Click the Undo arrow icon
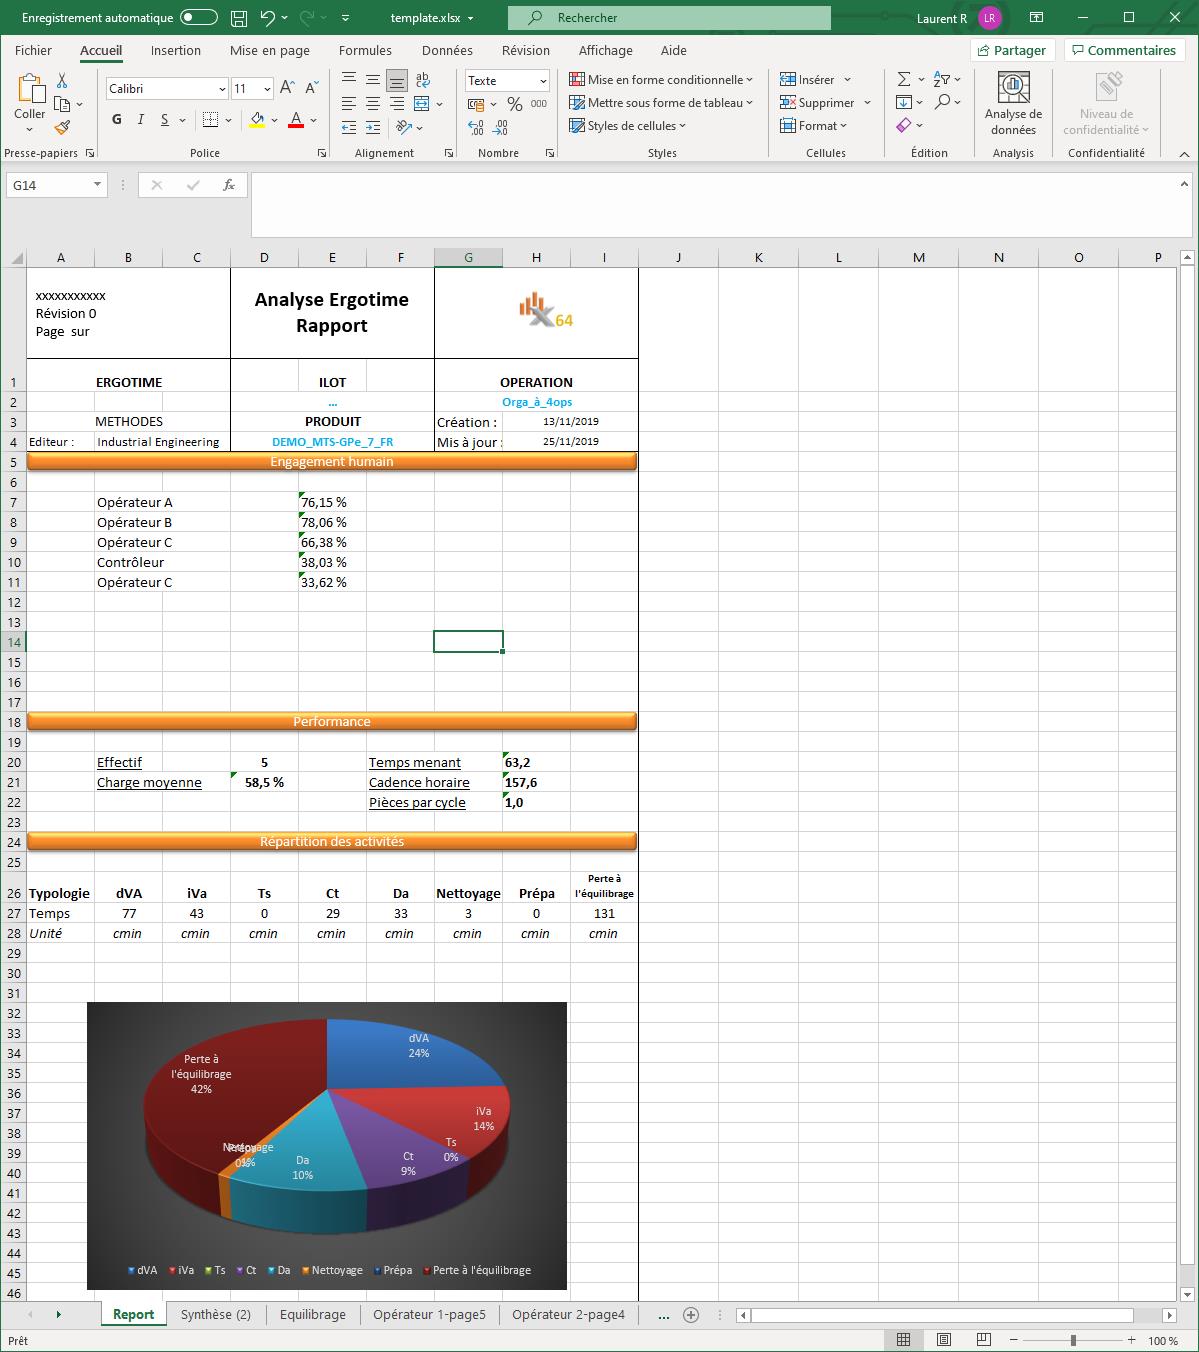1199x1352 pixels. coord(267,18)
